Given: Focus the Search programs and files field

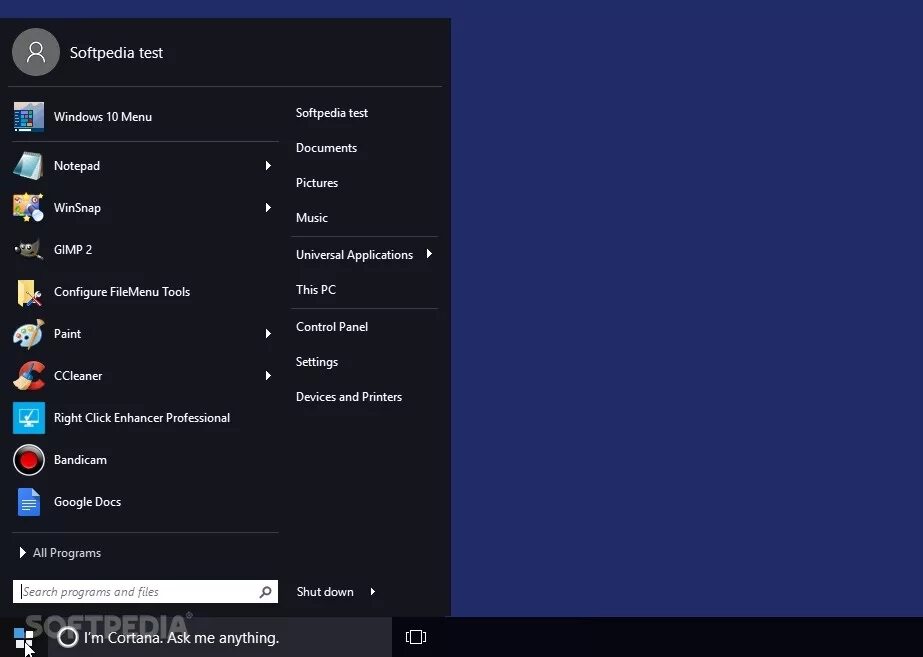Looking at the screenshot, I should click(x=145, y=592).
